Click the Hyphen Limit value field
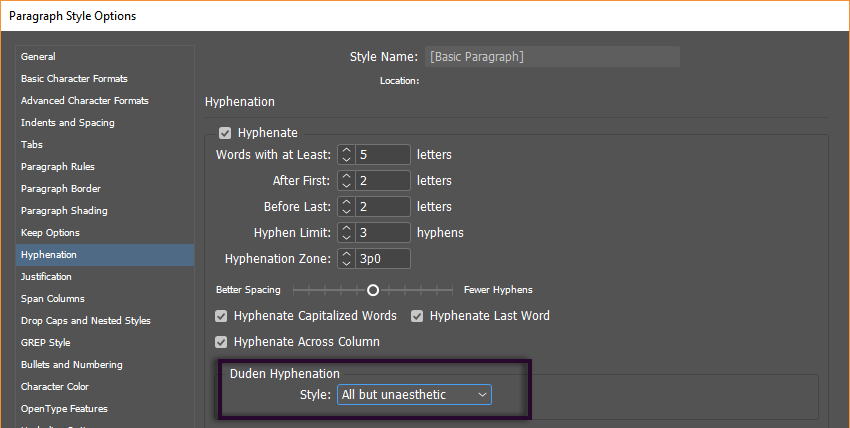This screenshot has height=428, width=850. [x=383, y=233]
